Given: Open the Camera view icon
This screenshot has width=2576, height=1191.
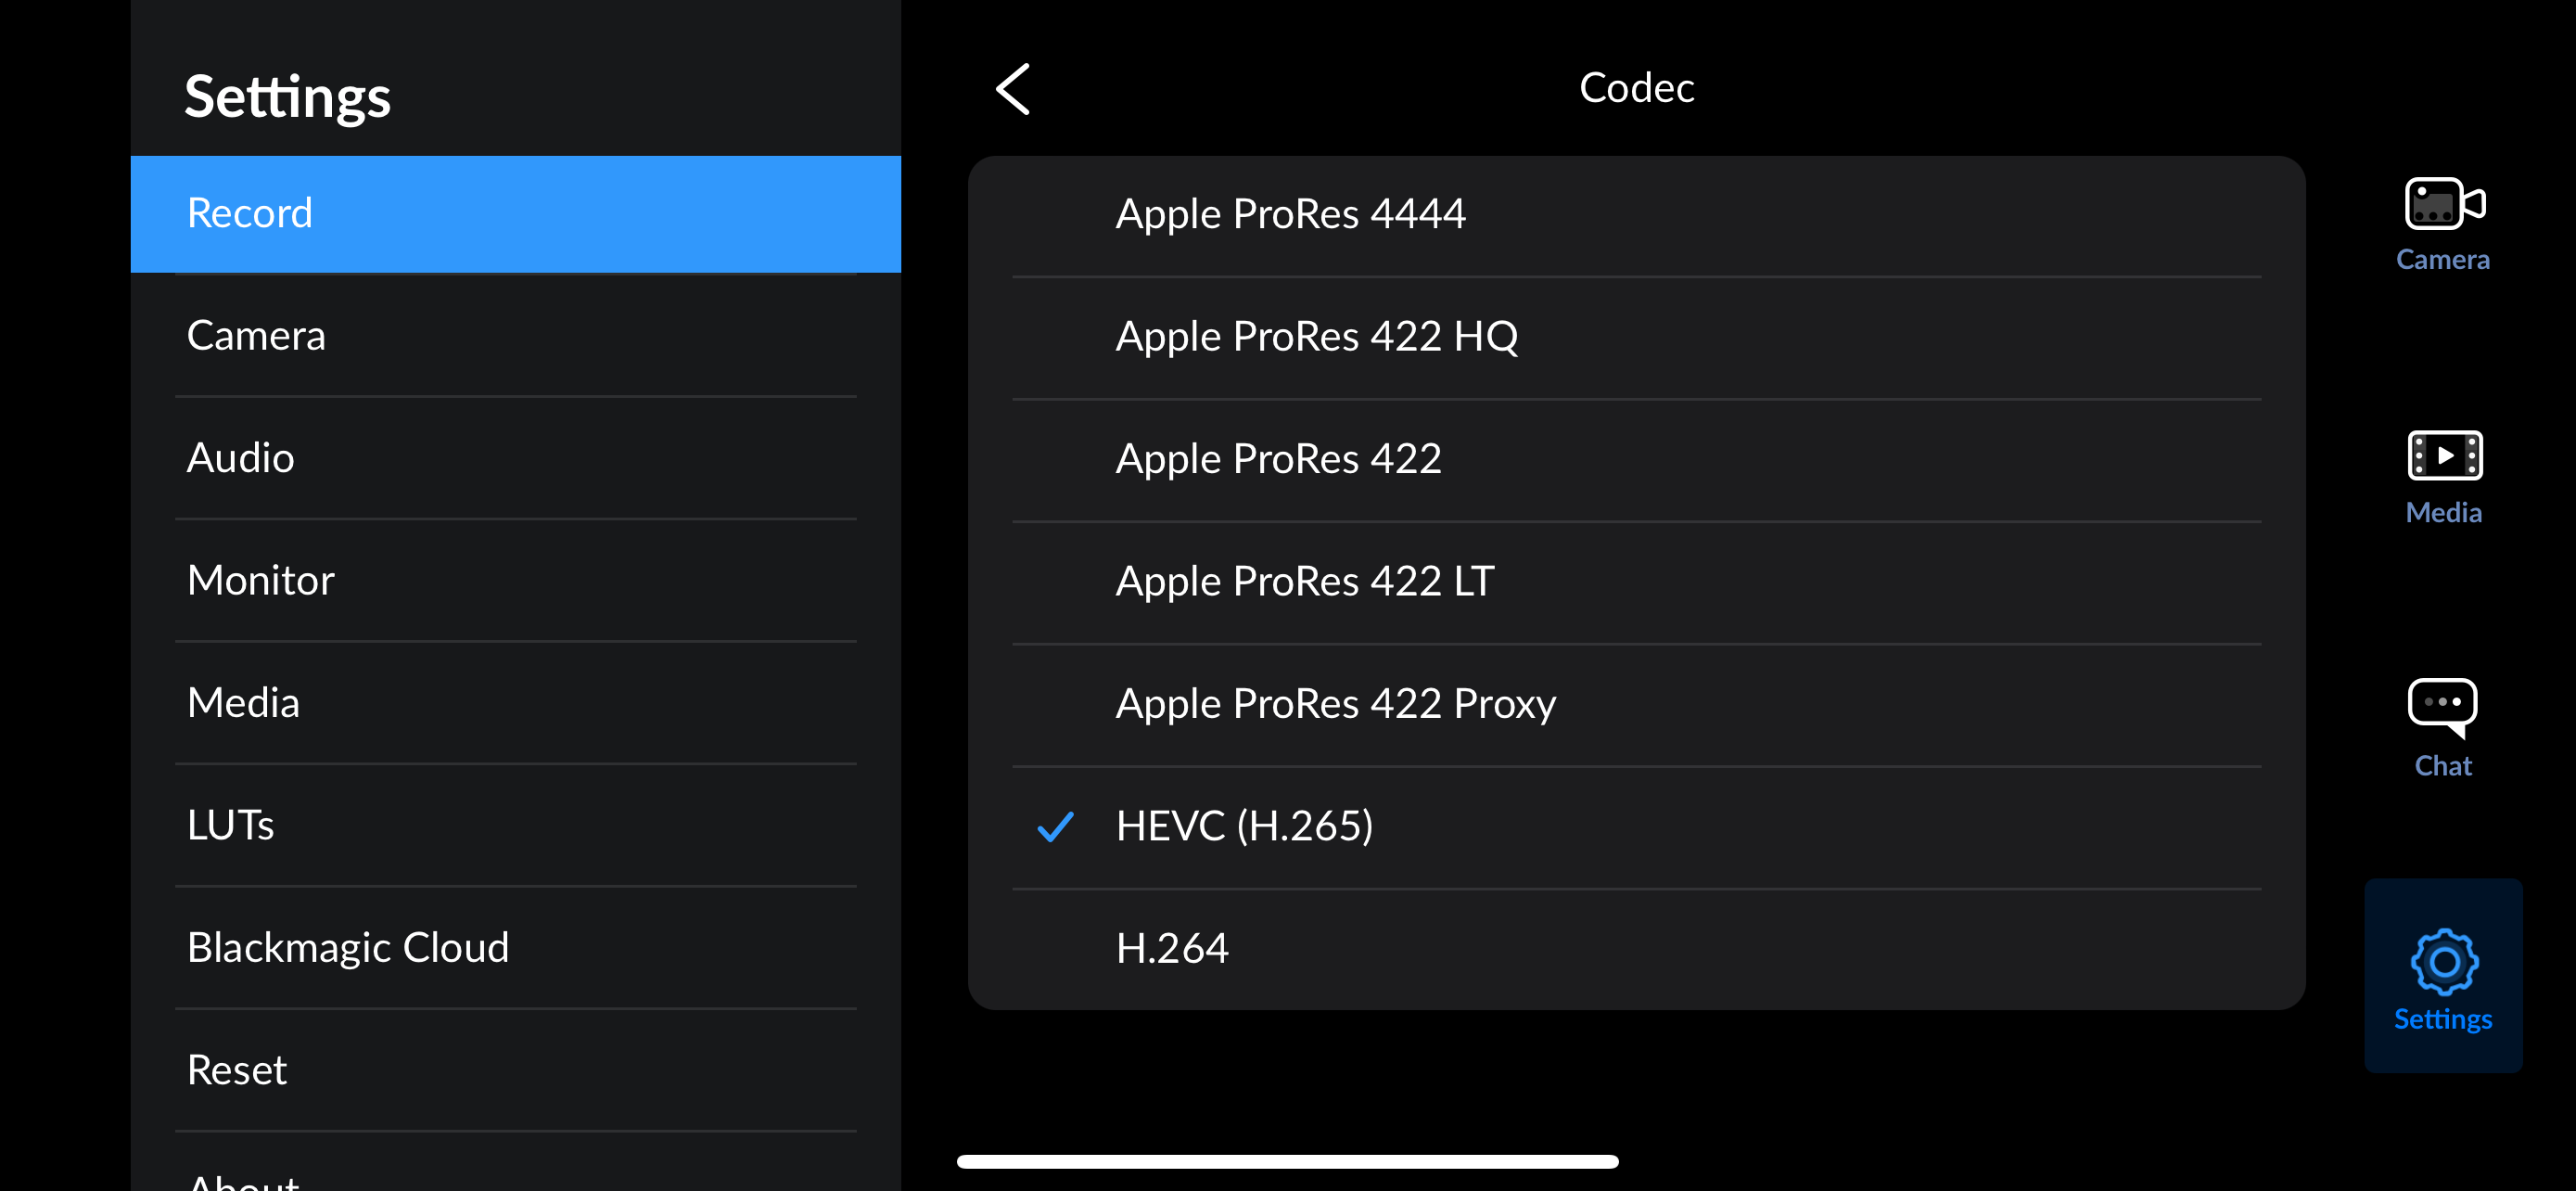Looking at the screenshot, I should click(2442, 205).
